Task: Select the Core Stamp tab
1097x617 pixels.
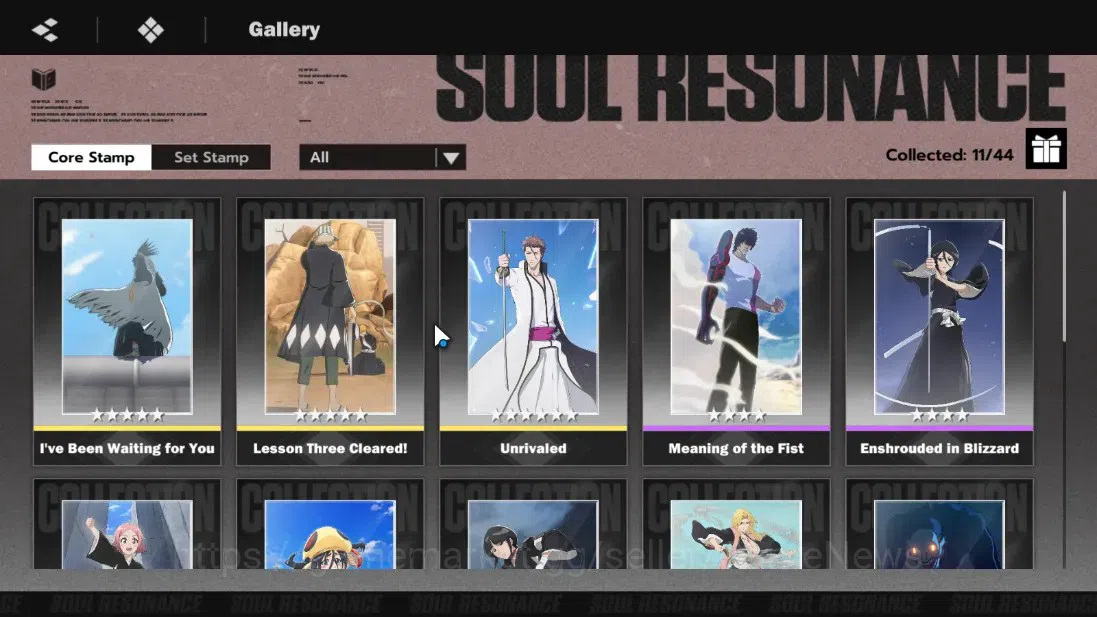Action: point(91,157)
